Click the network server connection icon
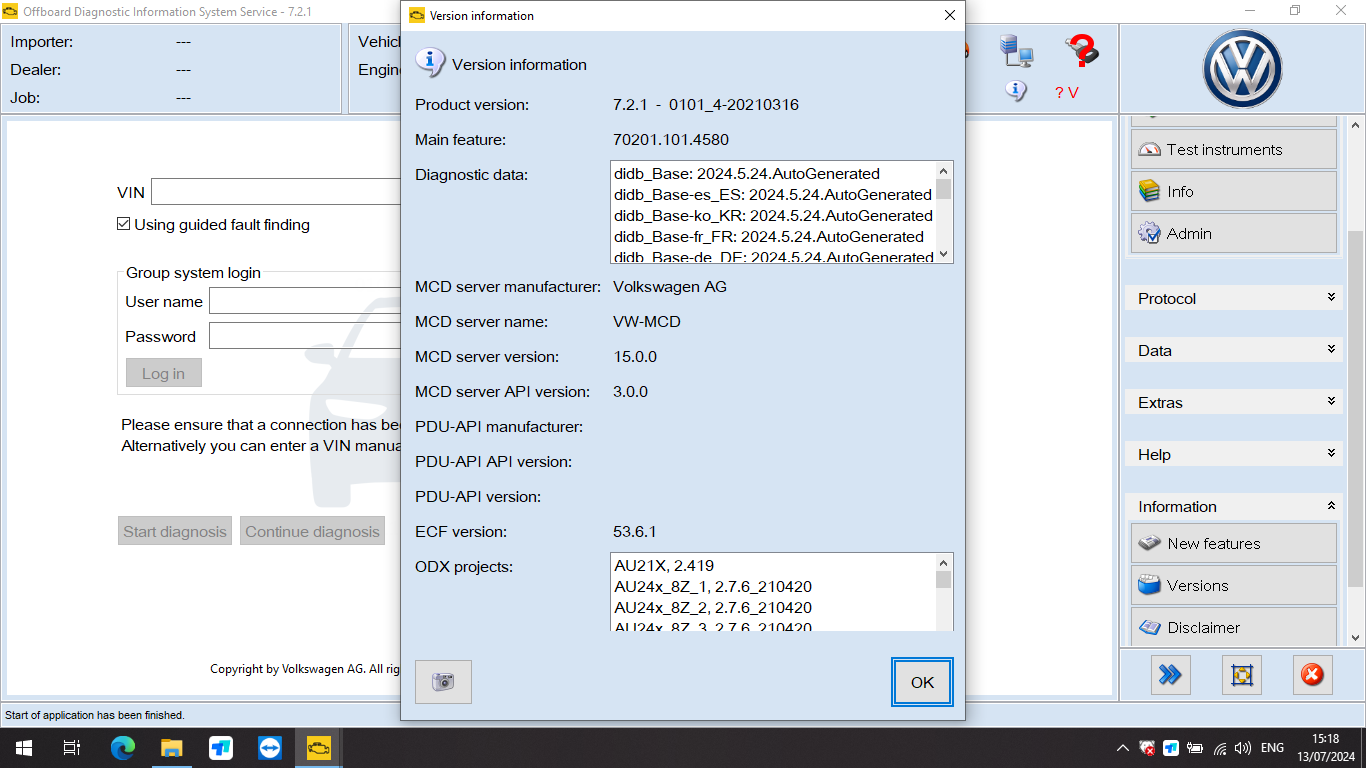The height and width of the screenshot is (768, 1366). click(1016, 51)
